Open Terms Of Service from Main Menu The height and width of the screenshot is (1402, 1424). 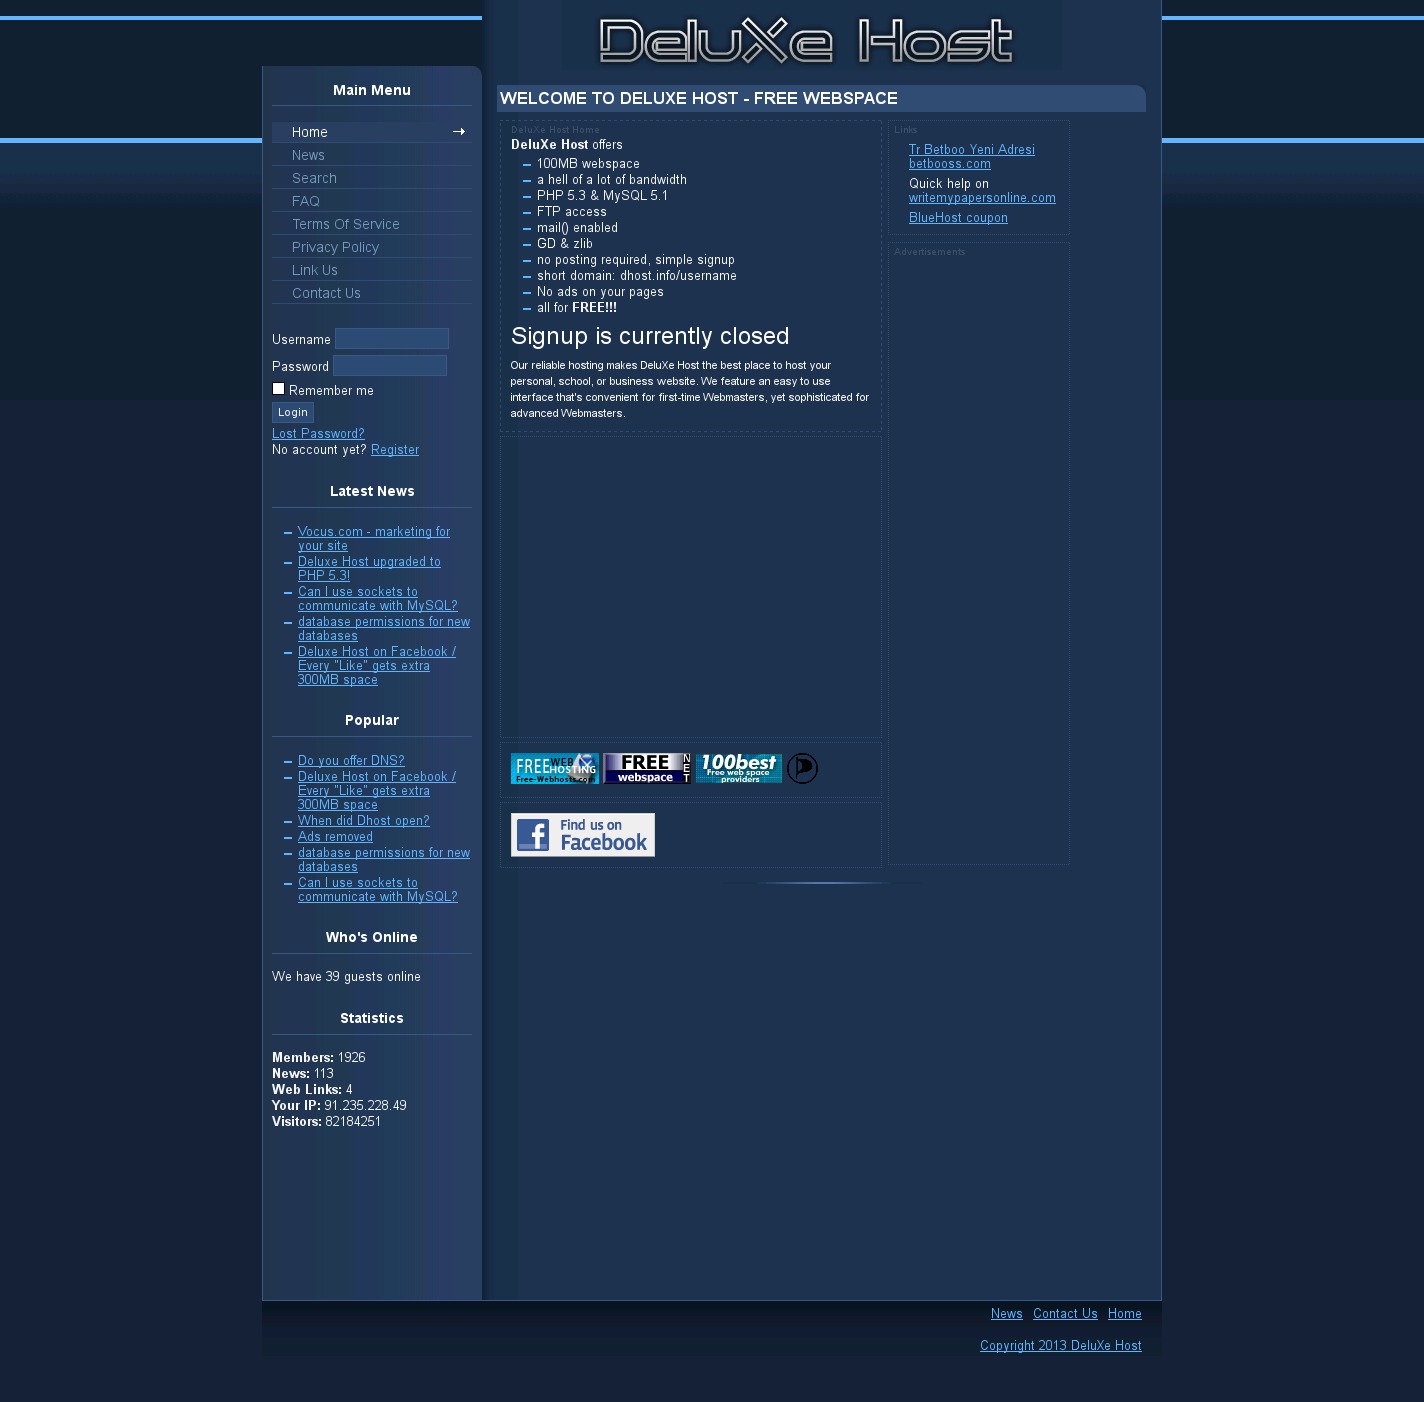[x=345, y=224]
